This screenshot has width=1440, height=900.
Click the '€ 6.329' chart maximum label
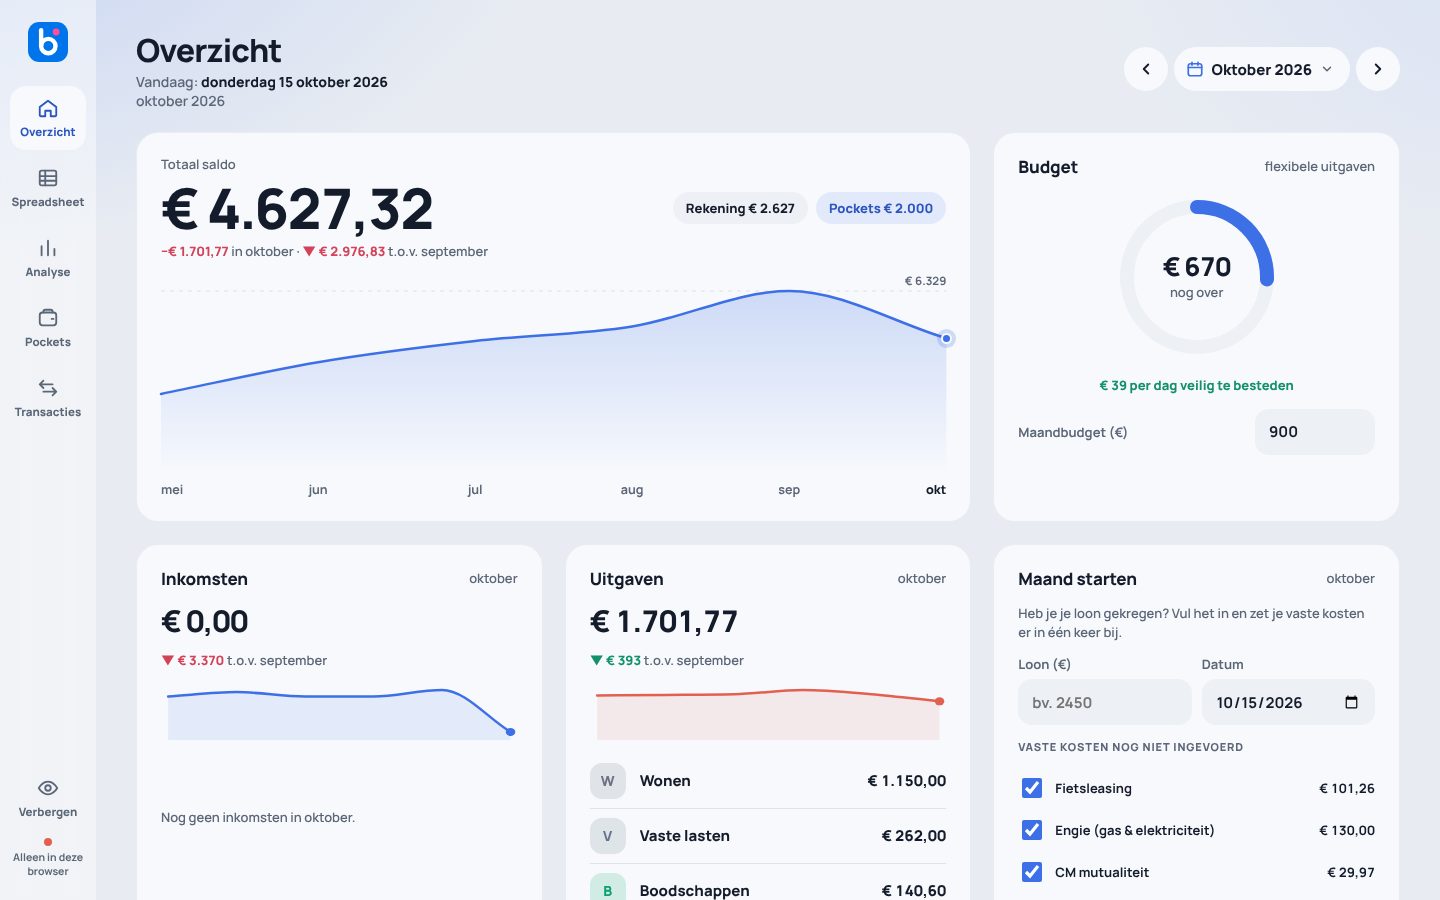[x=925, y=281]
